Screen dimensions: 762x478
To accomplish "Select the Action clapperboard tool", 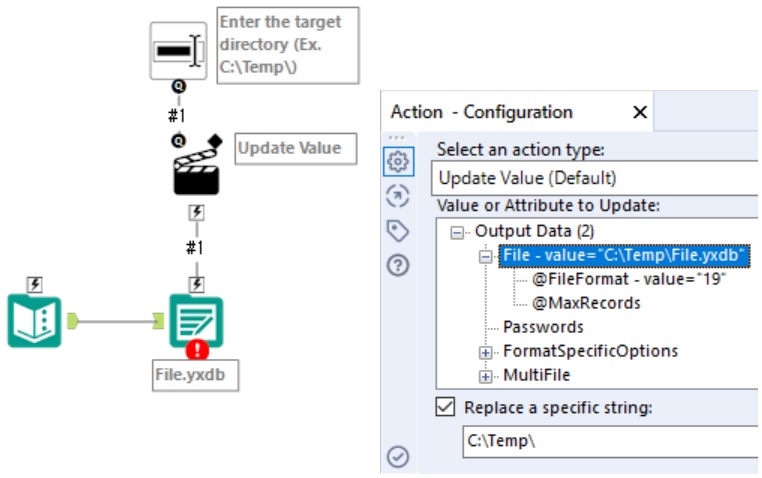I will pos(197,170).
